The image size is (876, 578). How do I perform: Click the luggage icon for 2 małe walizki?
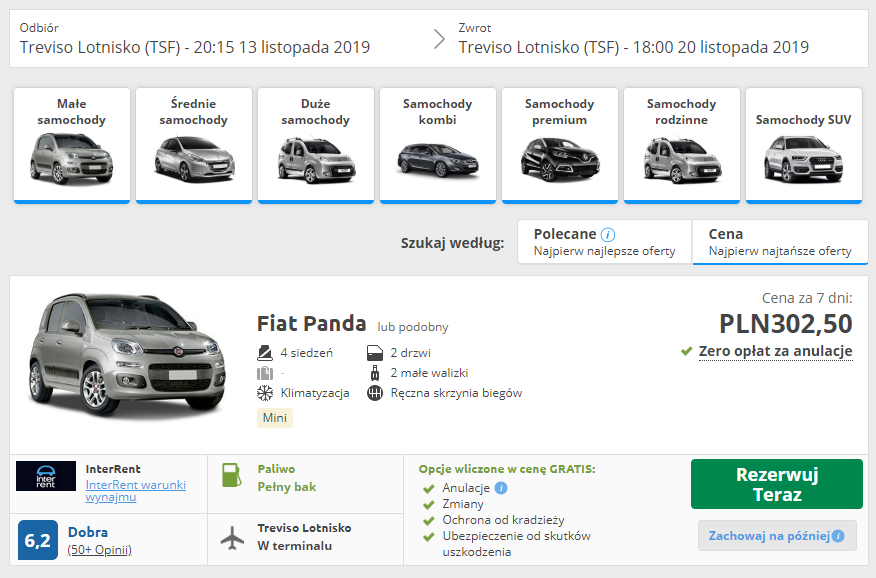pos(375,373)
